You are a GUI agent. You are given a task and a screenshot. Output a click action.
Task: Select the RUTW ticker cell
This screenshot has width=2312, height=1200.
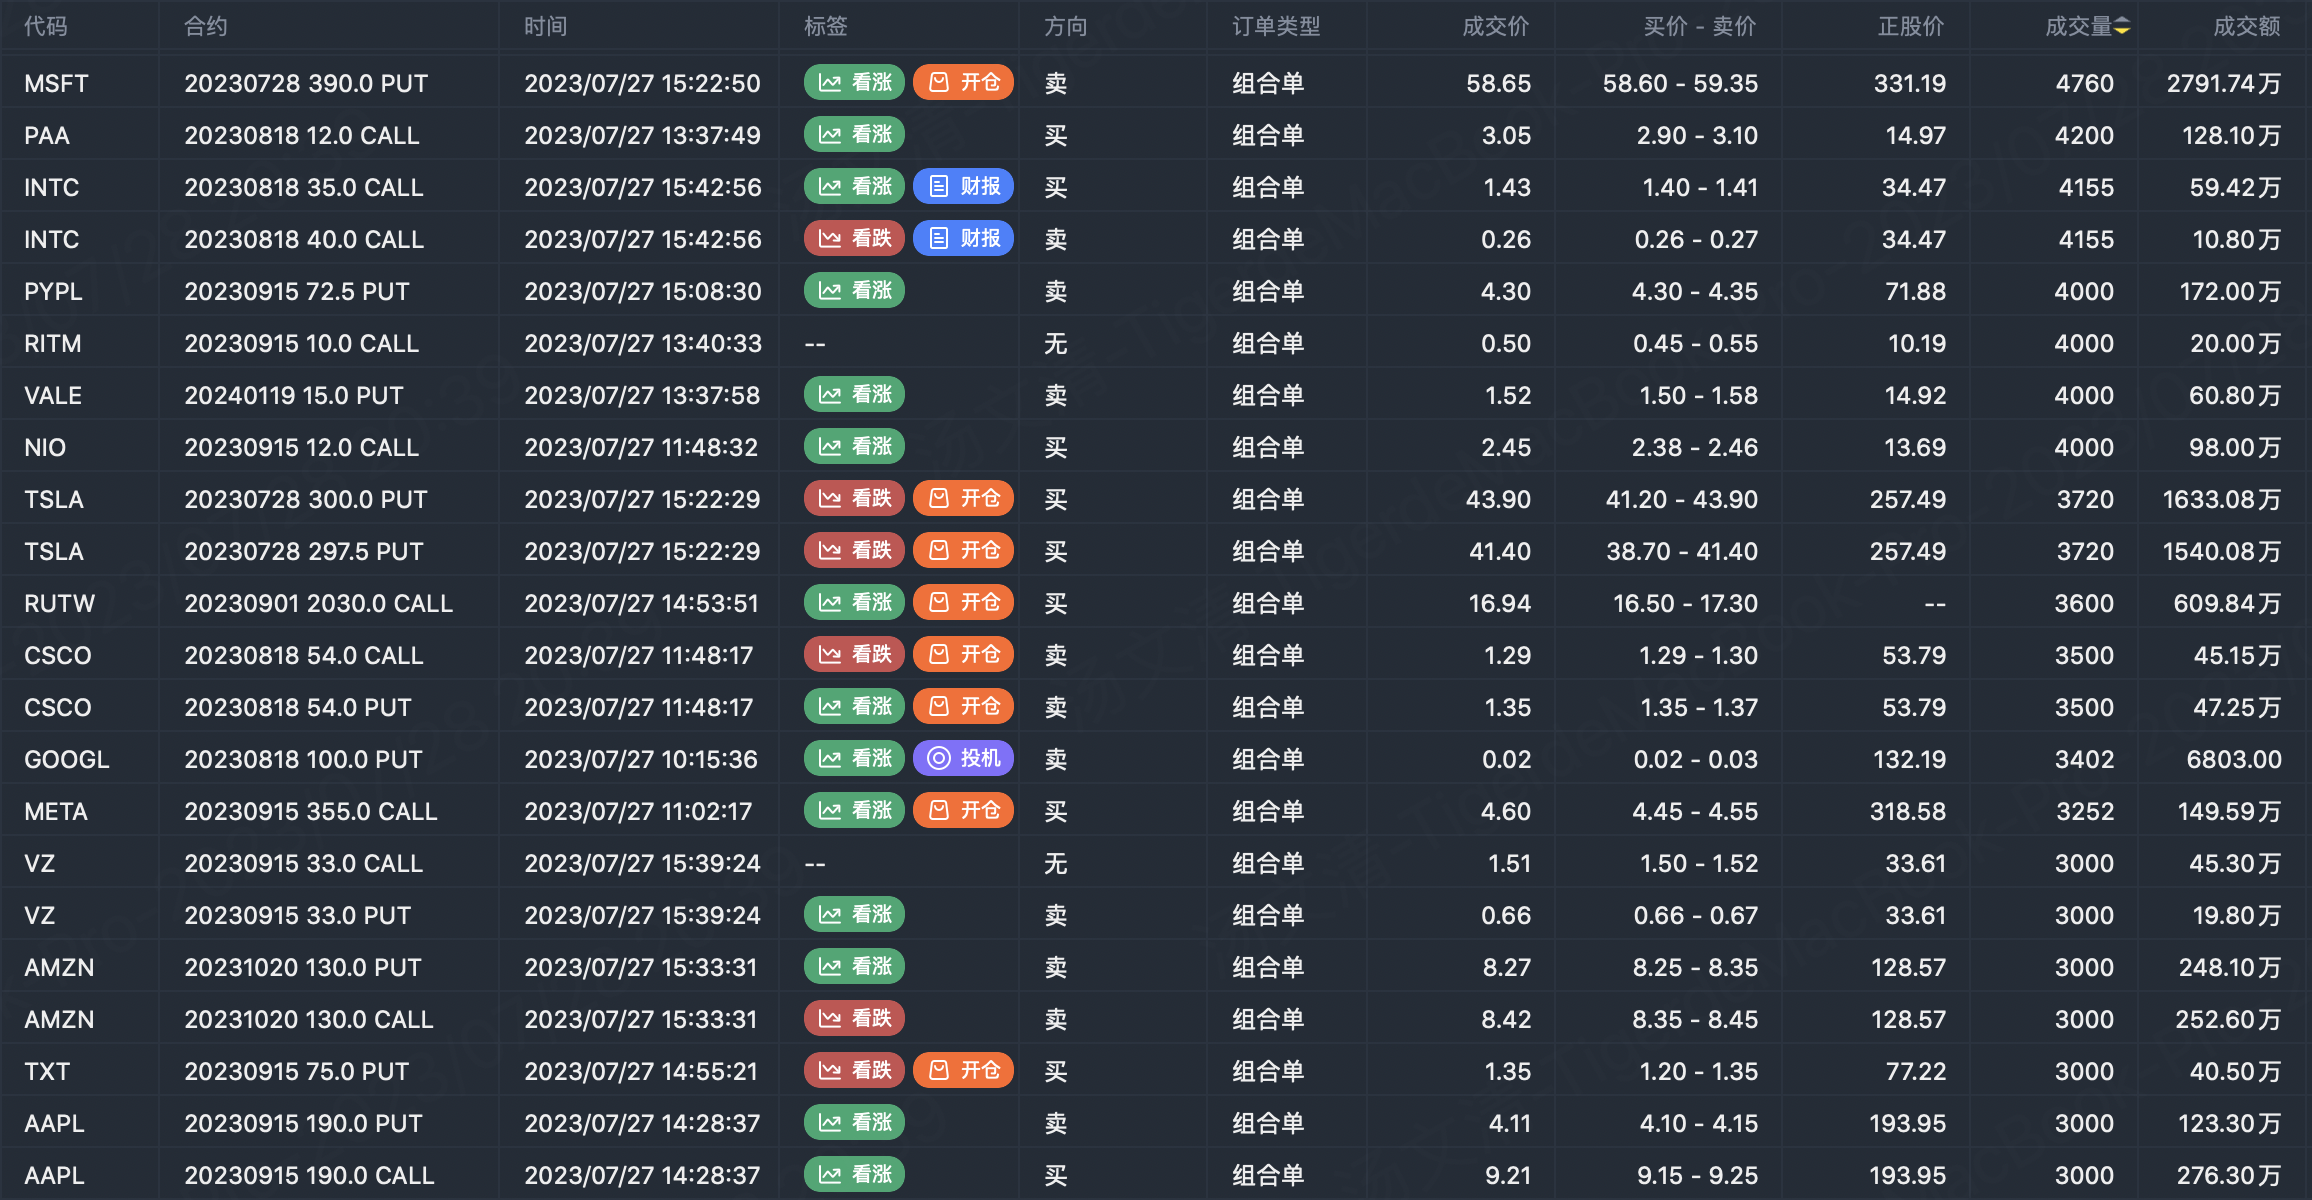point(60,603)
